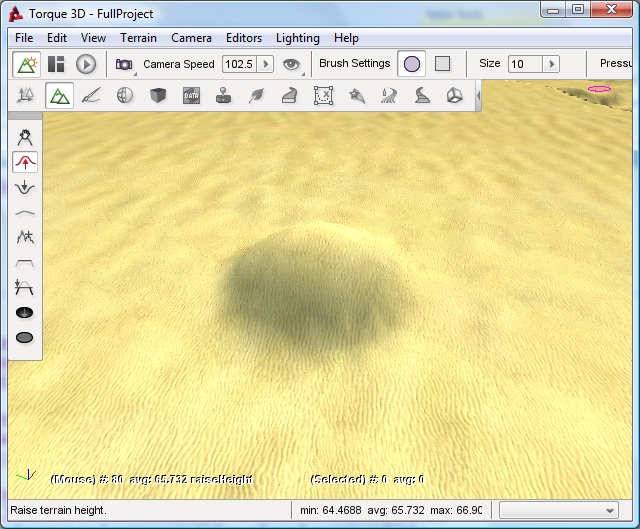Viewport: 640px width, 529px height.
Task: Click the Play Game button
Action: (86, 64)
